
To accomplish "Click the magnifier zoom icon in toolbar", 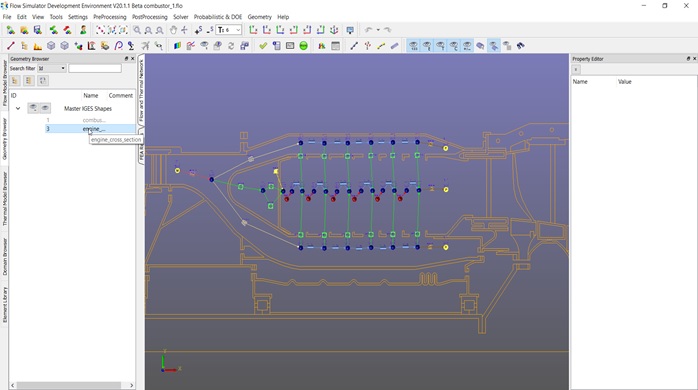I will pyautogui.click(x=137, y=30).
